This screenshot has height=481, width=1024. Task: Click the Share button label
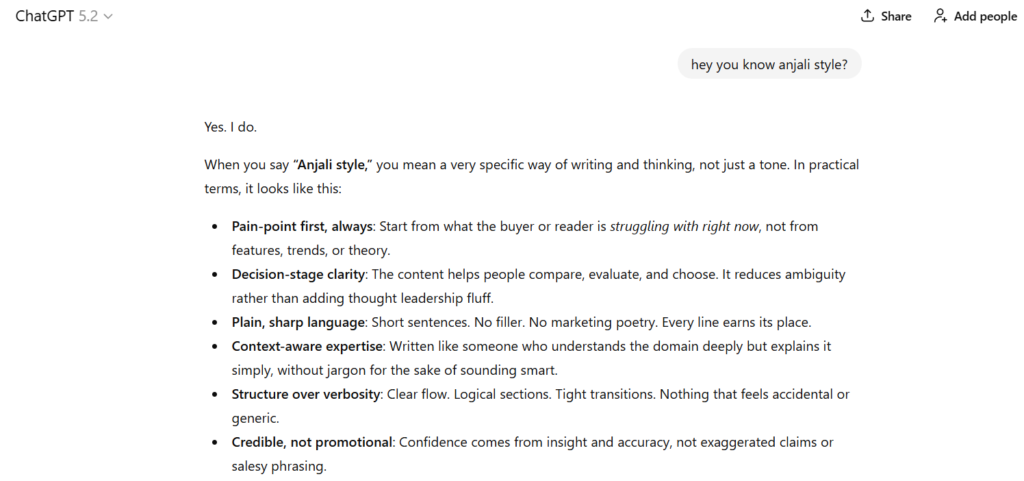click(x=896, y=16)
